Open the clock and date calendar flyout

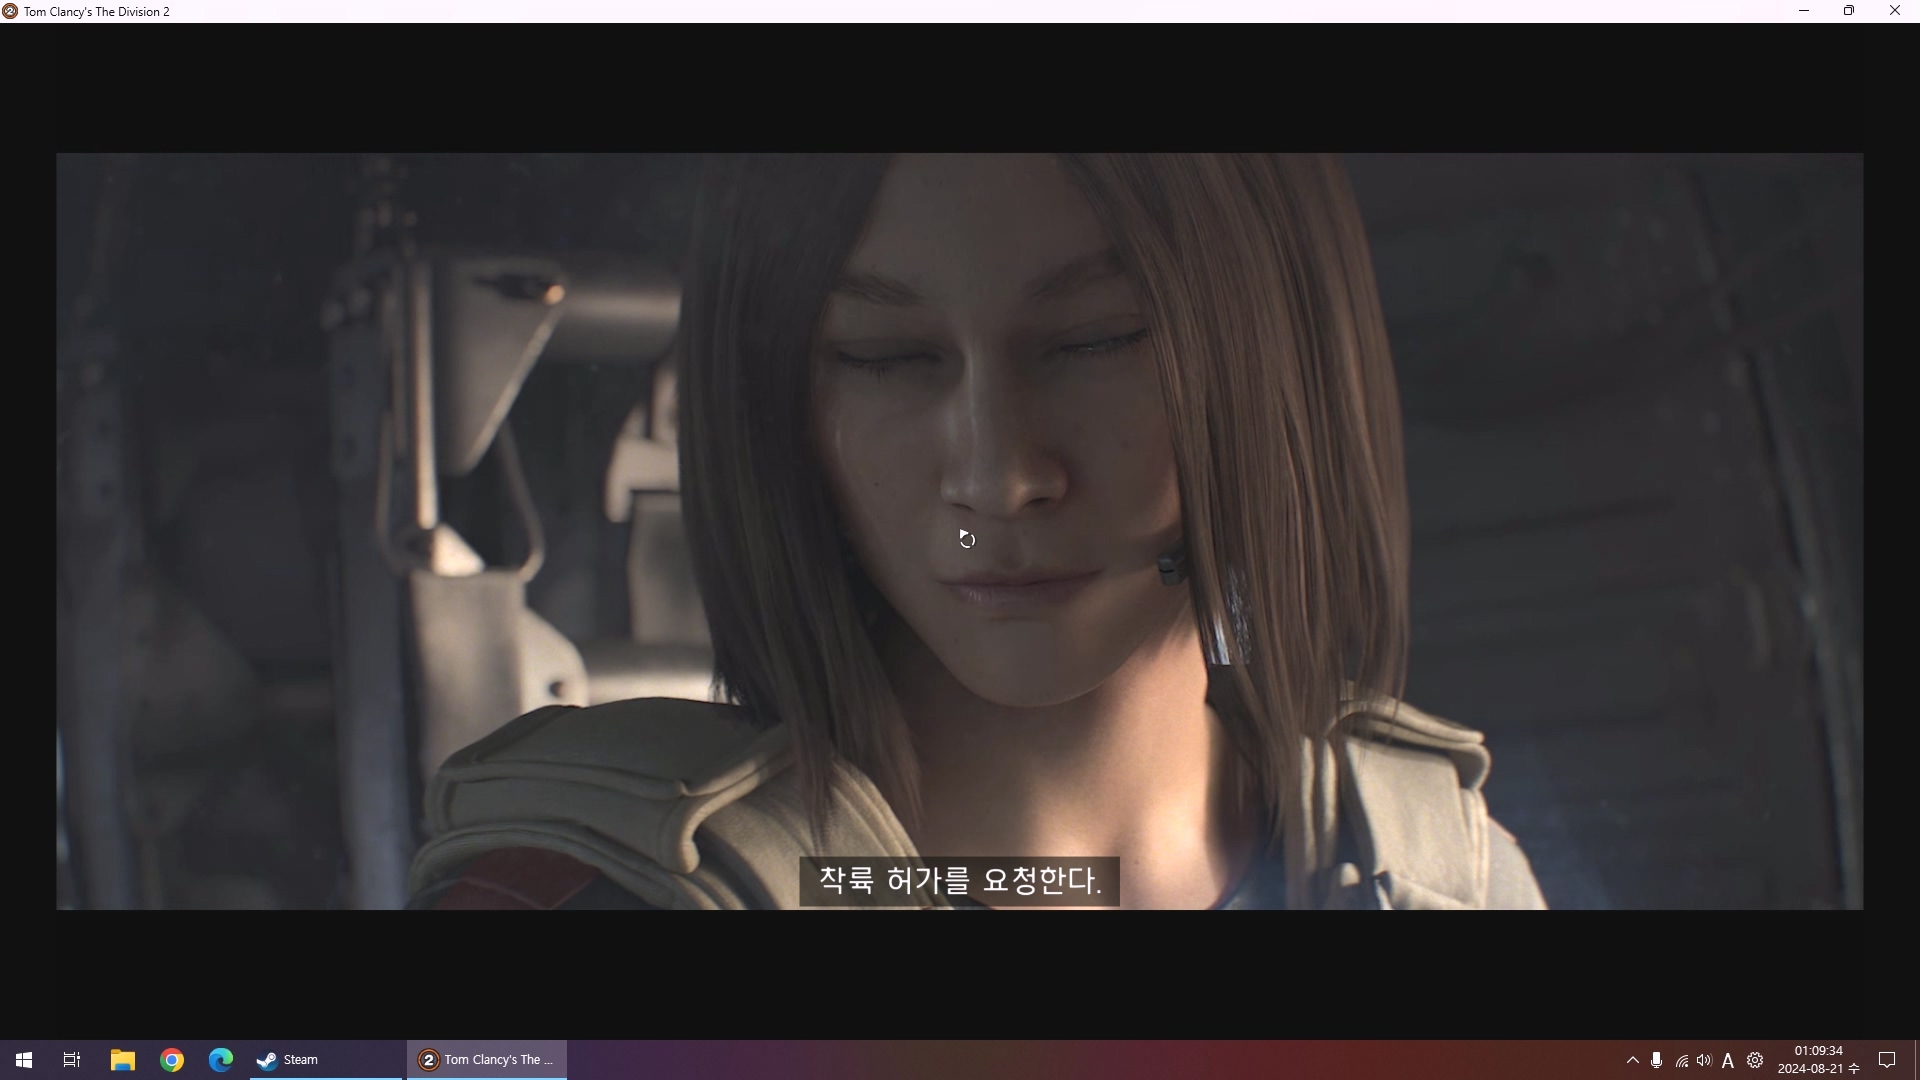[x=1818, y=1060]
